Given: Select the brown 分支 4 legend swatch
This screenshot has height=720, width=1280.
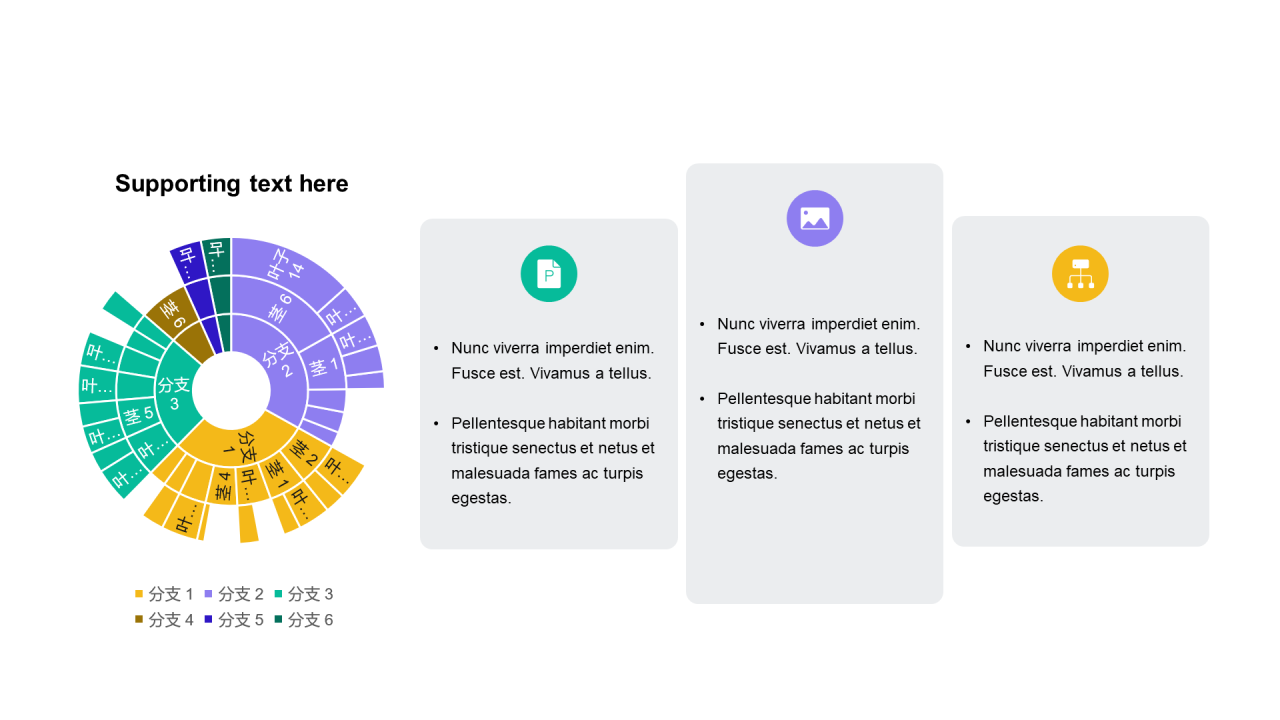Looking at the screenshot, I should pyautogui.click(x=139, y=620).
